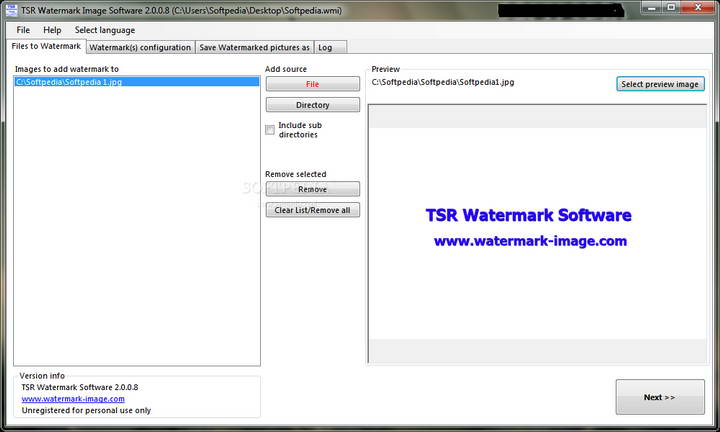Open www.watermark-image.com link in Version info
The height and width of the screenshot is (432, 720).
[73, 399]
